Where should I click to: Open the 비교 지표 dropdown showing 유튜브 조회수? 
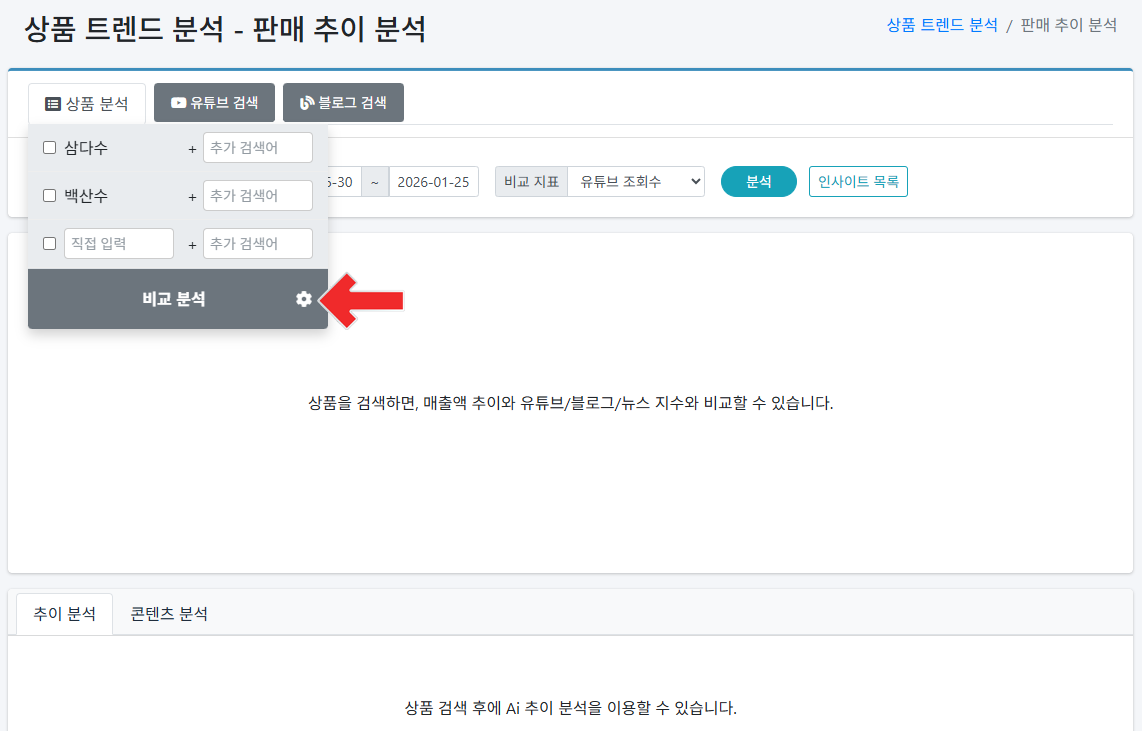pyautogui.click(x=636, y=181)
